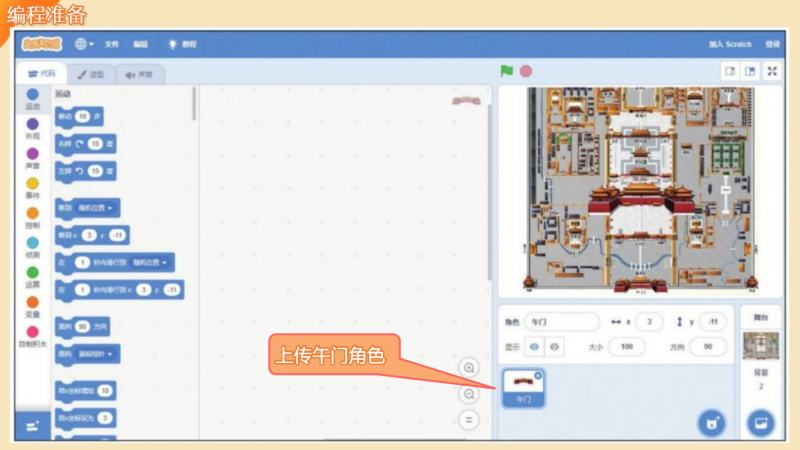Select the 侦测 (Sensing) block category

click(33, 247)
